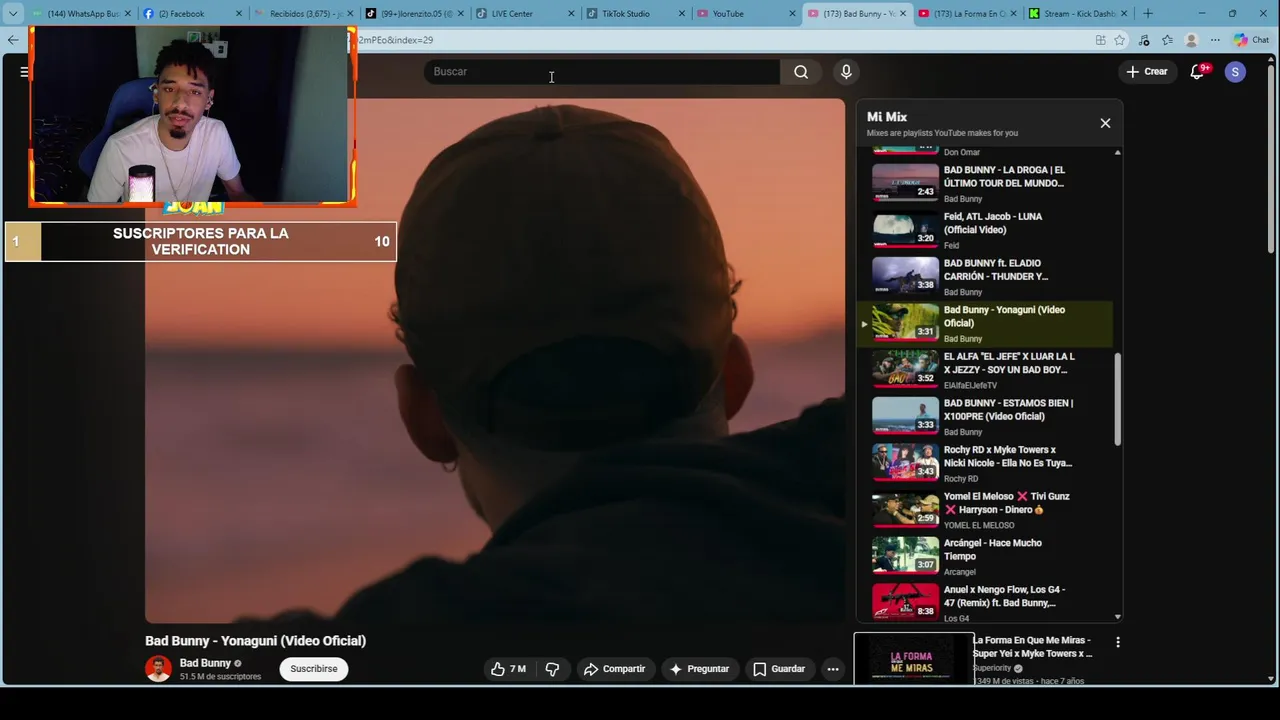The height and width of the screenshot is (720, 1280).
Task: Play THUNDER Y... Eladio Carrión video
Action: pyautogui.click(x=984, y=277)
